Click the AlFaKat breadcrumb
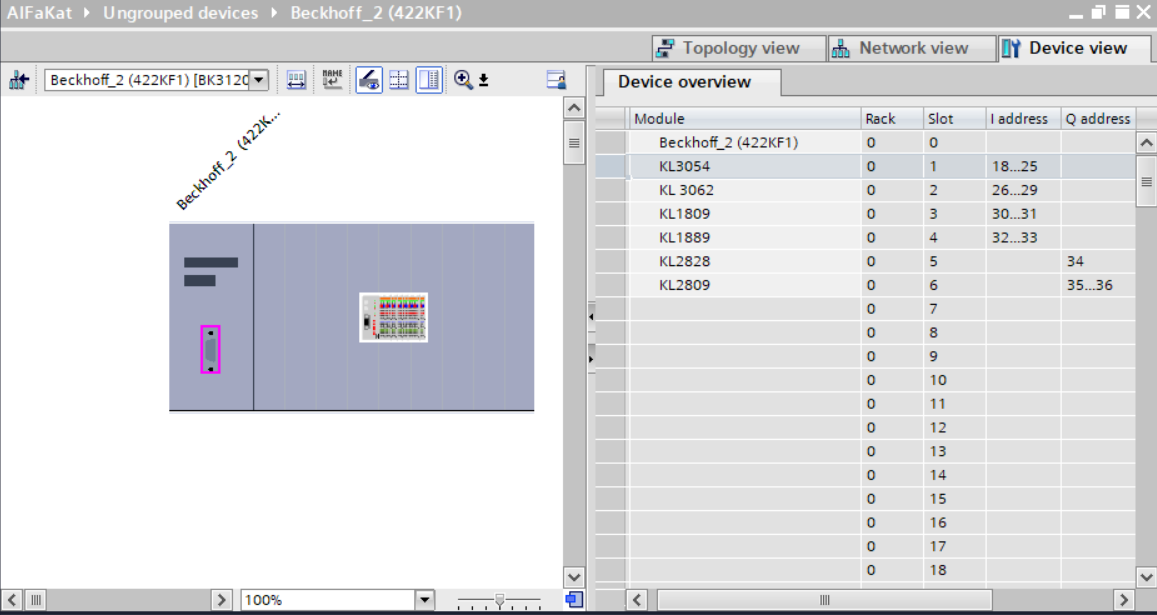 39,13
